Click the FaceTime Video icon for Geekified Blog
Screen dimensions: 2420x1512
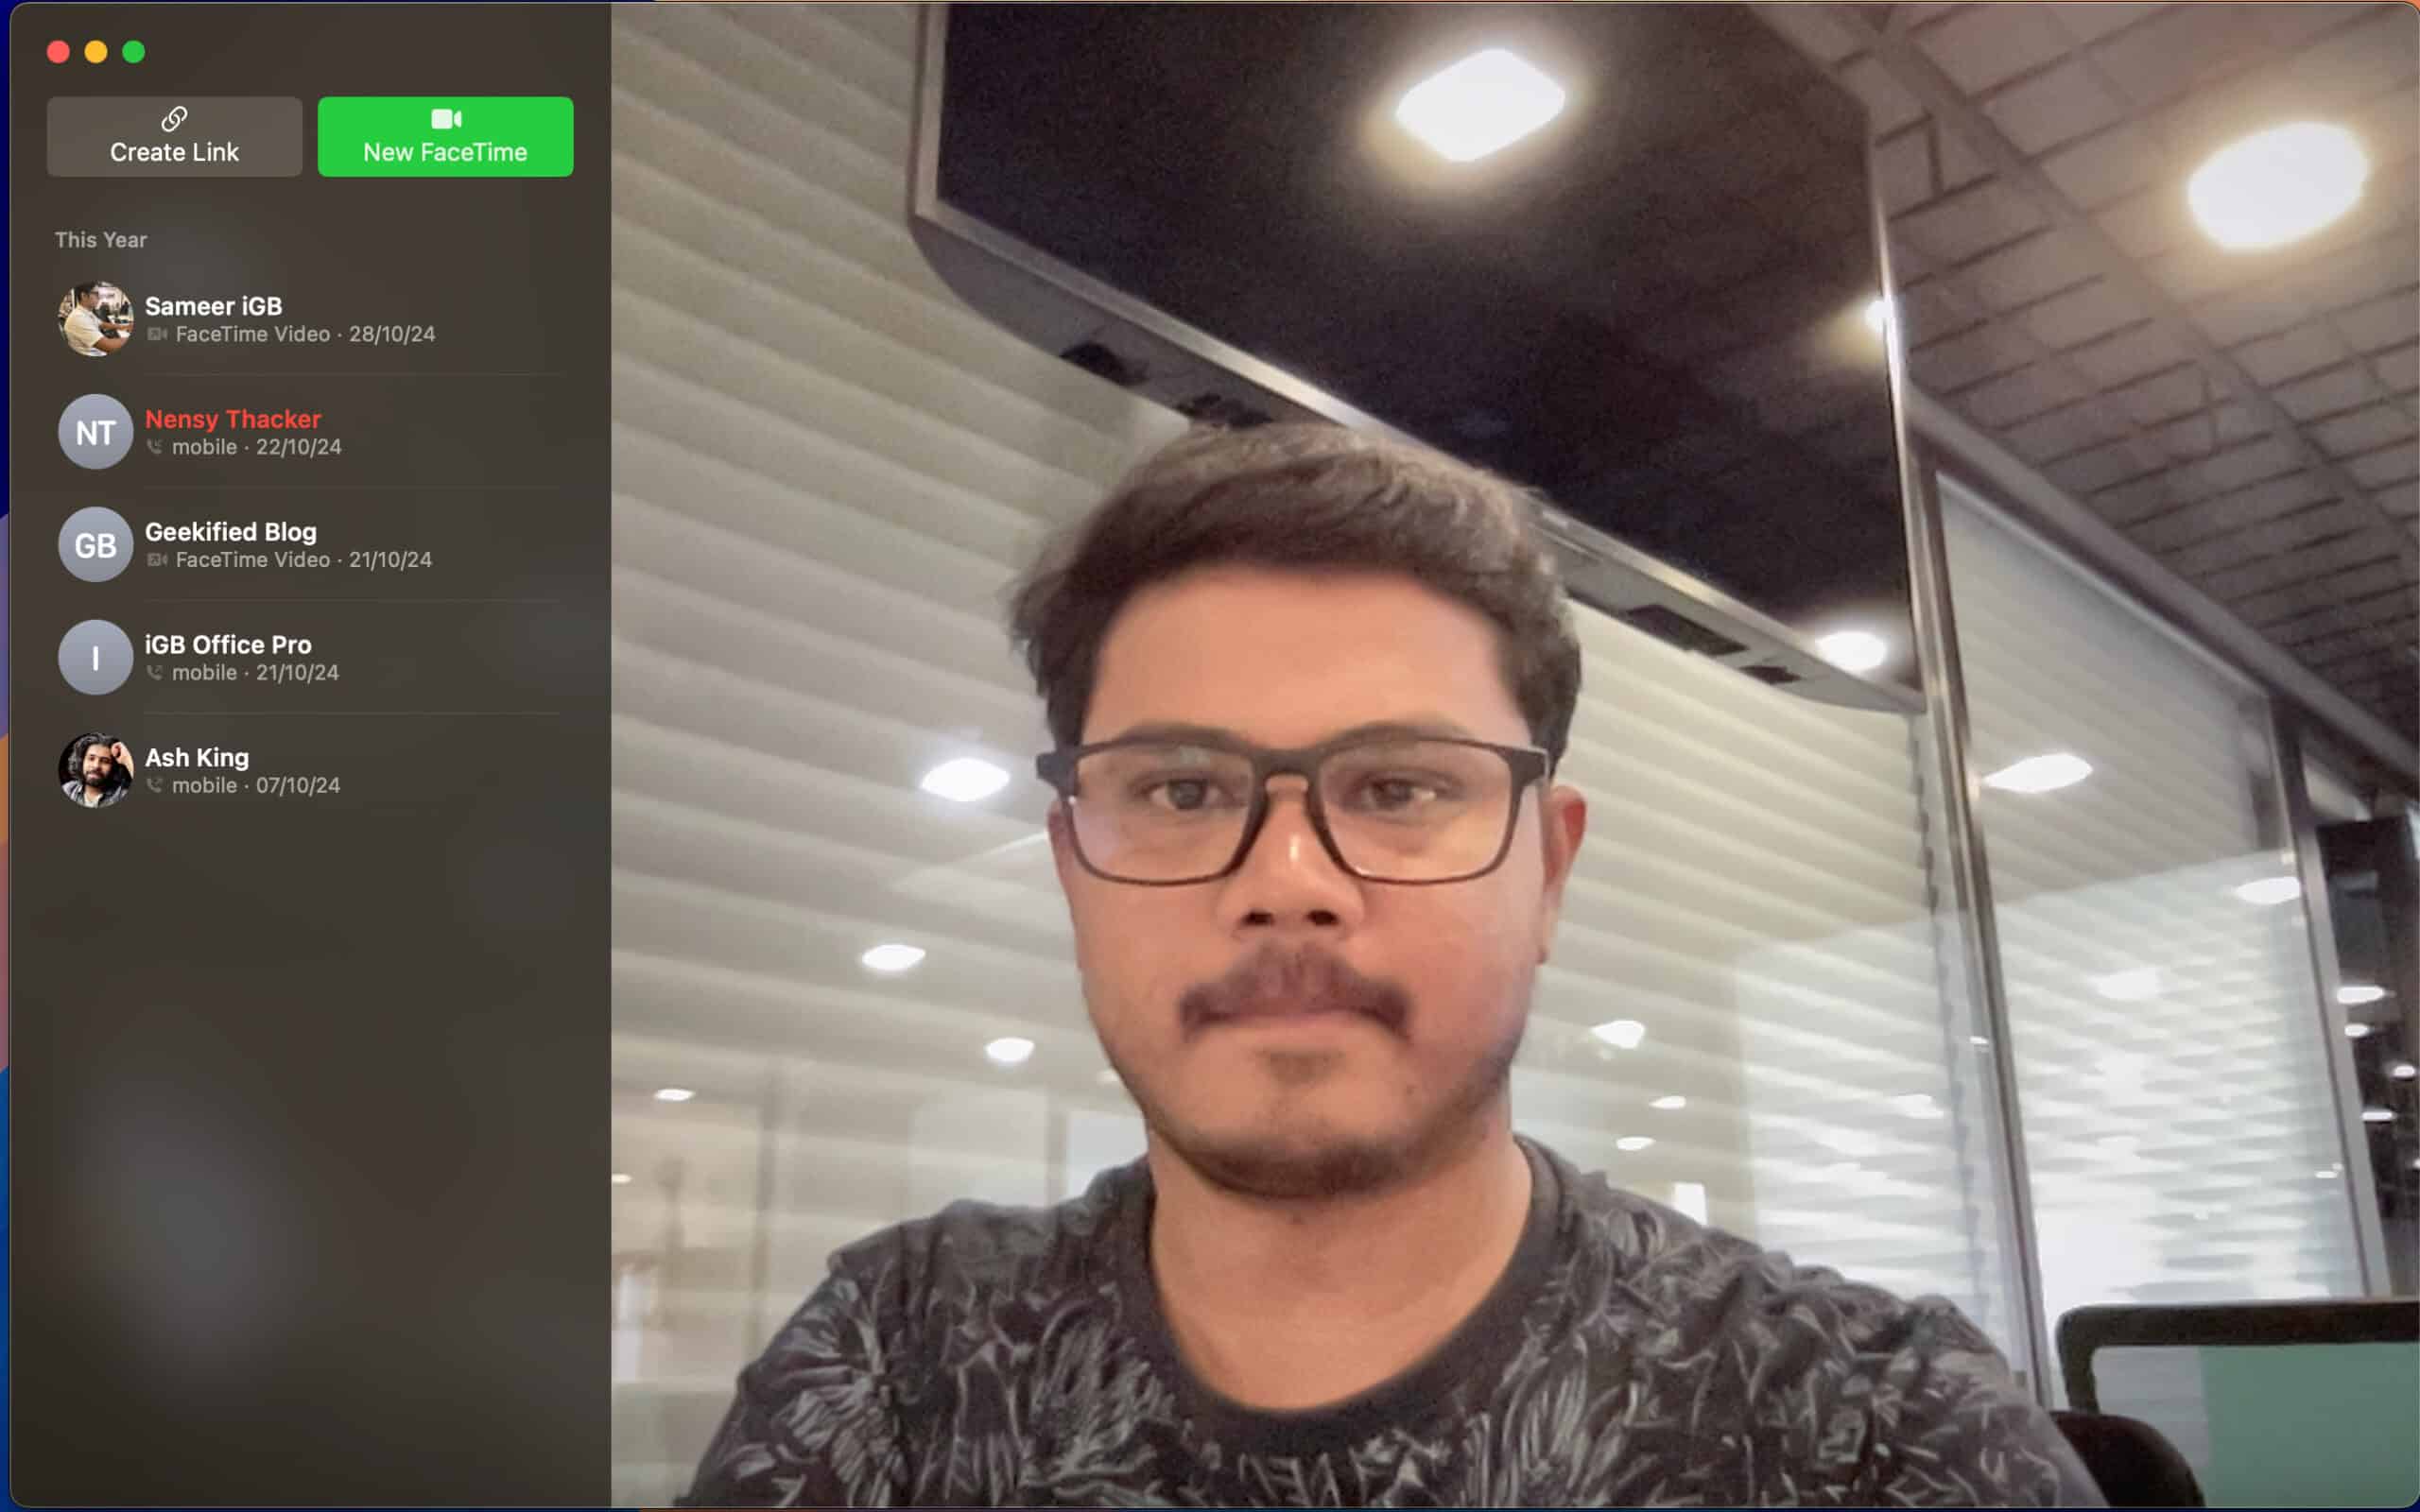155,559
